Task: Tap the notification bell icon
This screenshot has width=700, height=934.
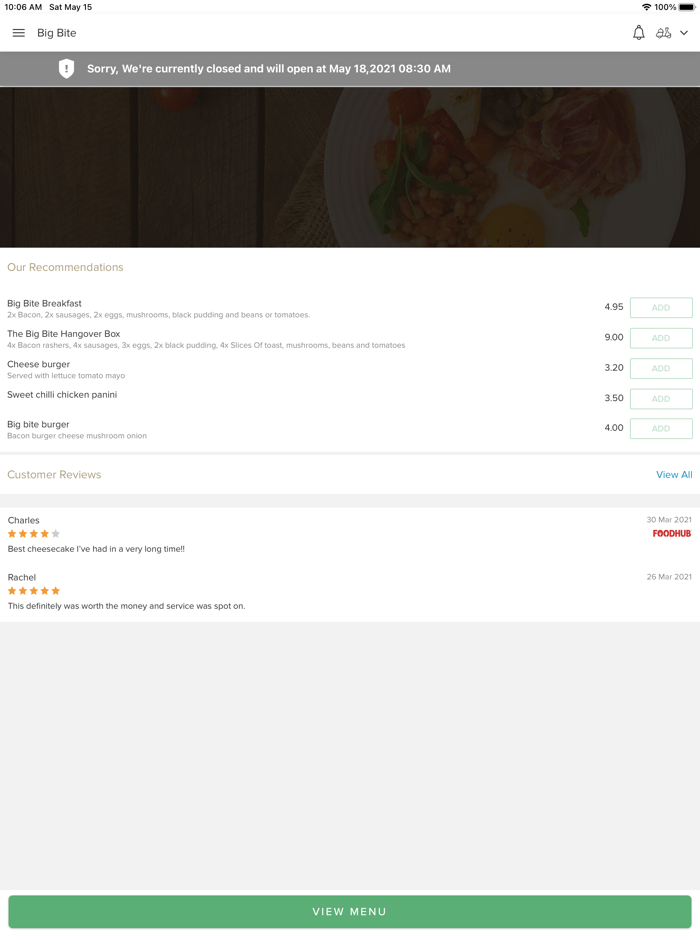Action: (x=639, y=33)
